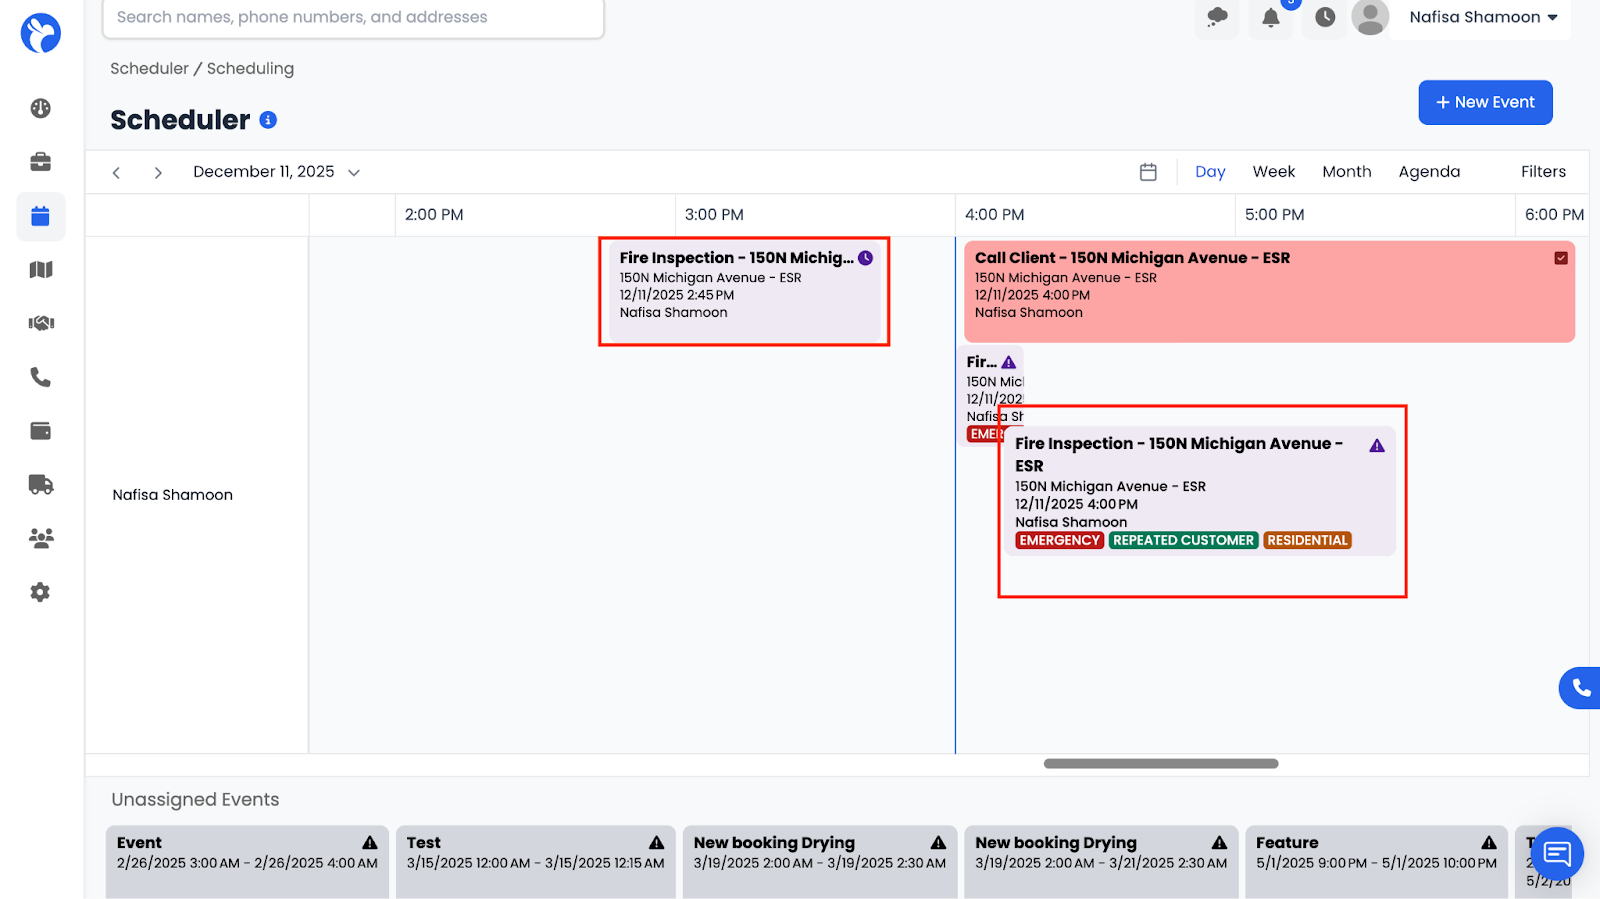1600x899 pixels.
Task: Open the floating phone dialer button
Action: click(x=1580, y=688)
